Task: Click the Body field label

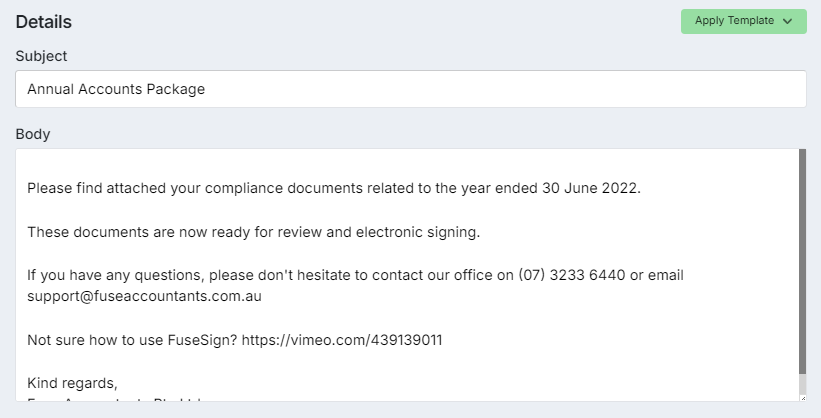Action: [33, 134]
